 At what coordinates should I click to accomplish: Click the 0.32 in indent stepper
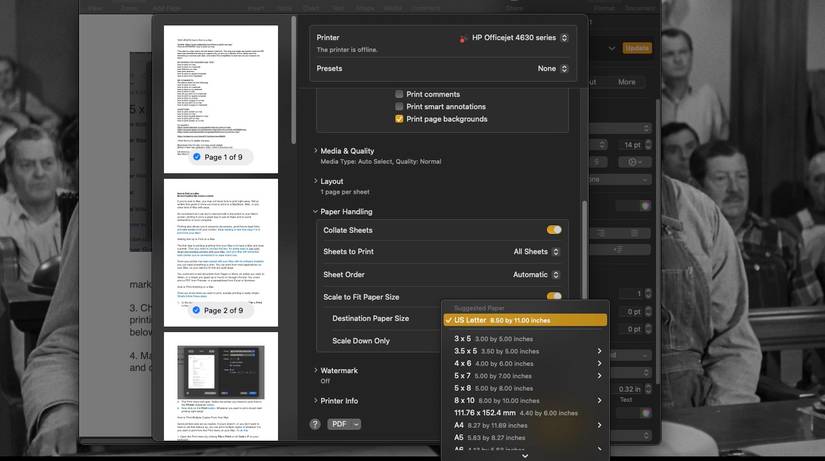[x=648, y=389]
